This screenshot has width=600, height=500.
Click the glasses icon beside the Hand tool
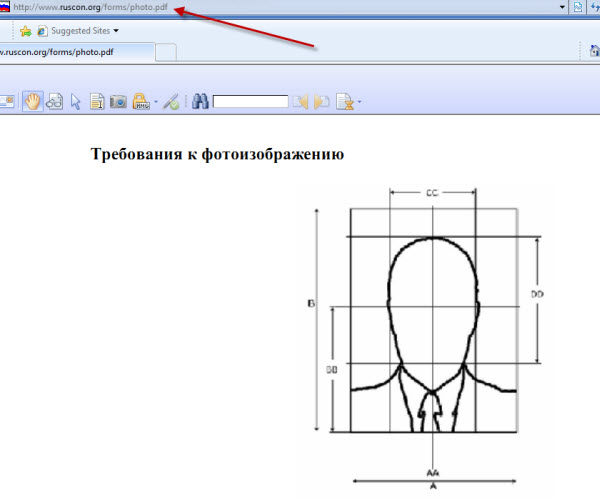click(54, 101)
